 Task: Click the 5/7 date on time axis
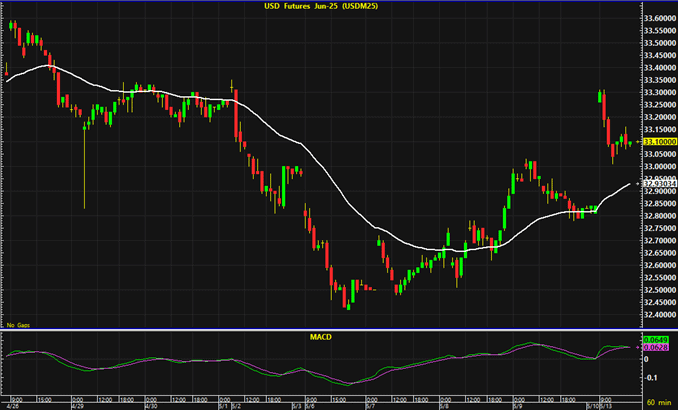click(370, 406)
